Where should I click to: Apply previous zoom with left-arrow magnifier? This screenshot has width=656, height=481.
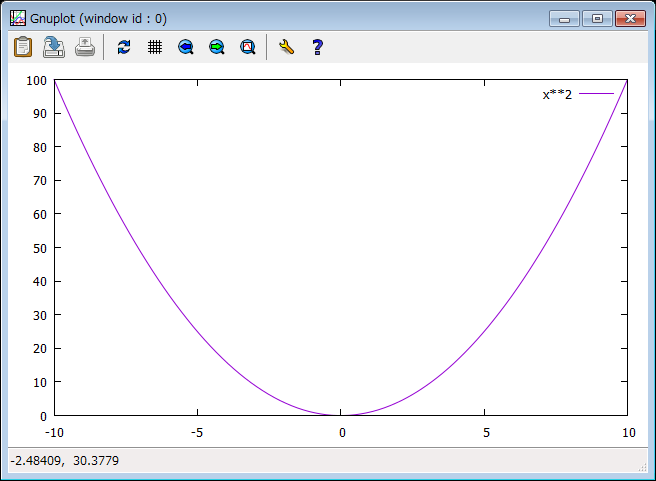tap(185, 46)
